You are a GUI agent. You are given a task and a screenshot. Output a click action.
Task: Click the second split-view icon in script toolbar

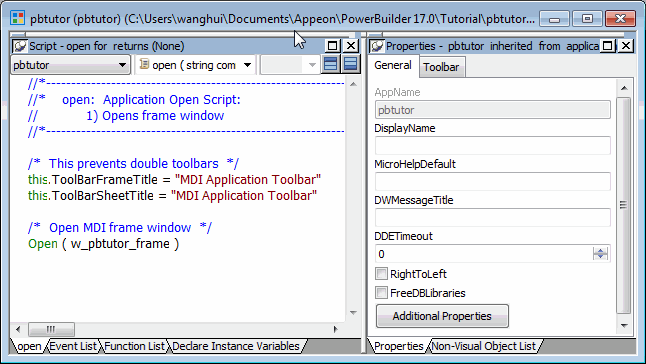(x=350, y=64)
